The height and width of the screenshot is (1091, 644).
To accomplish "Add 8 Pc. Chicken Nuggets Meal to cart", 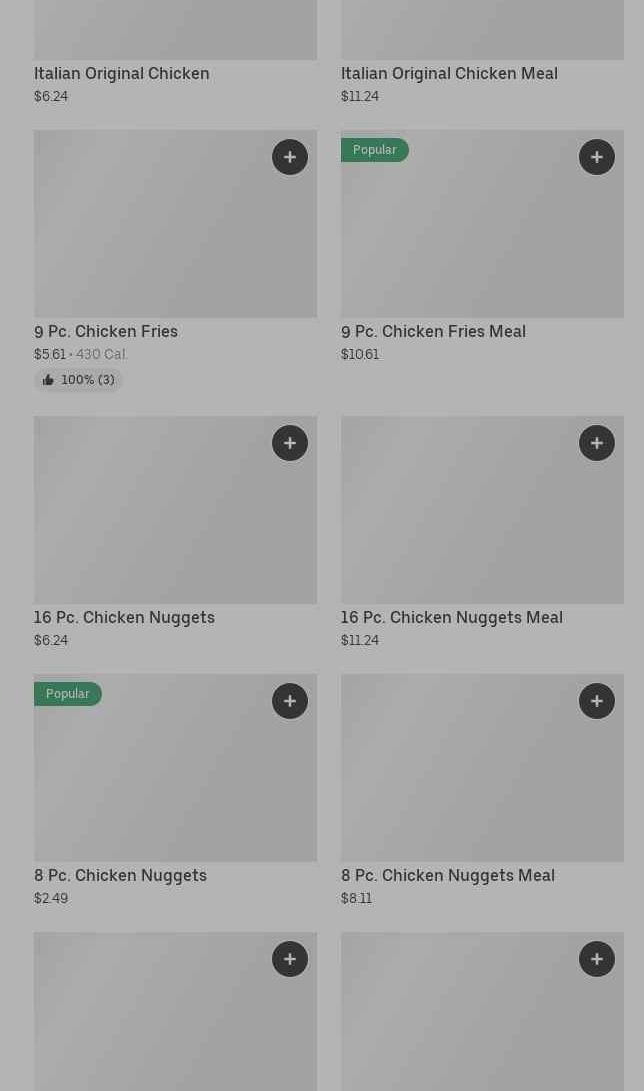I will click(597, 701).
